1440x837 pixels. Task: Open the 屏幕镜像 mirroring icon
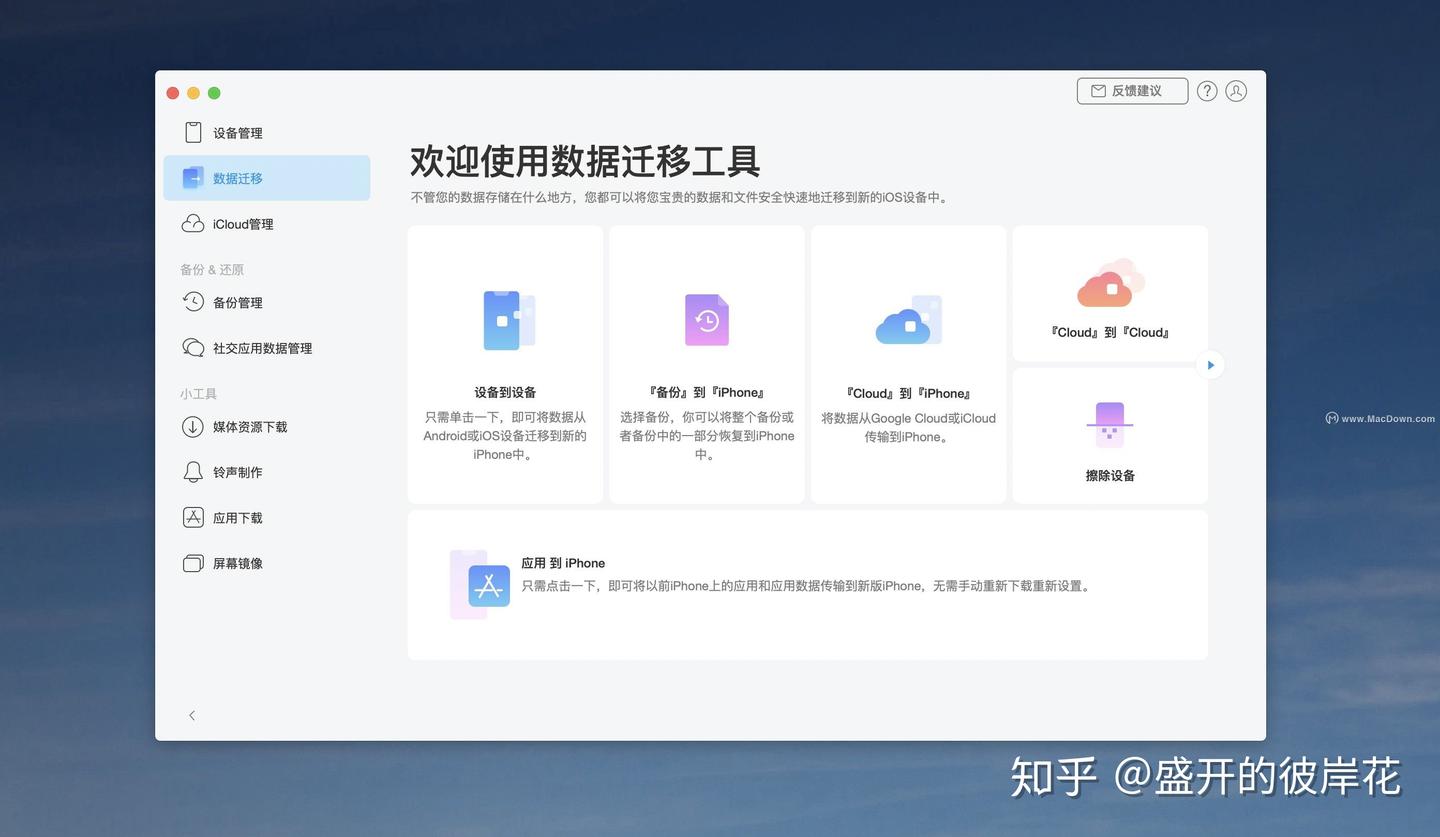click(193, 562)
